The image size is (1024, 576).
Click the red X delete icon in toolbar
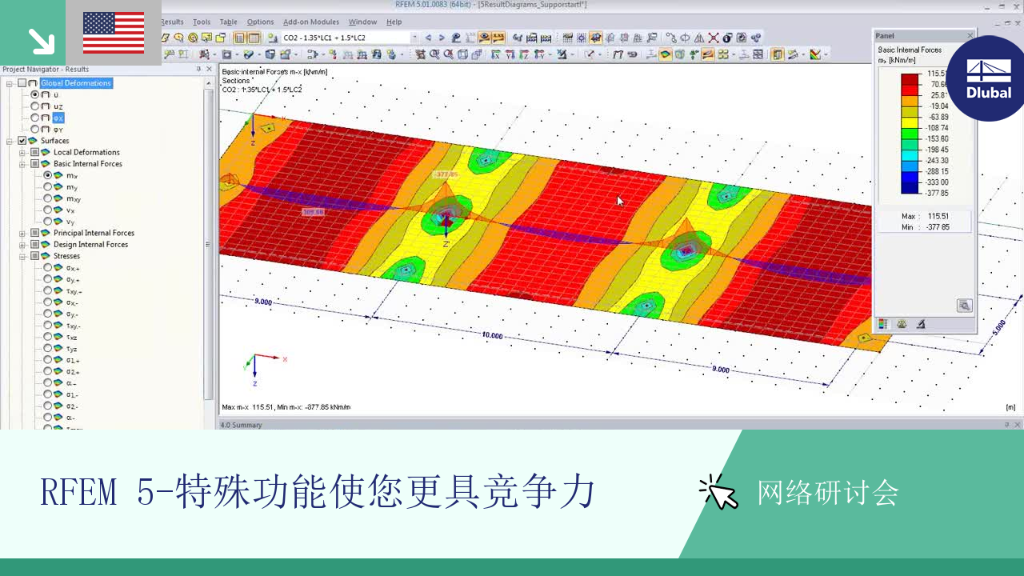tap(713, 38)
